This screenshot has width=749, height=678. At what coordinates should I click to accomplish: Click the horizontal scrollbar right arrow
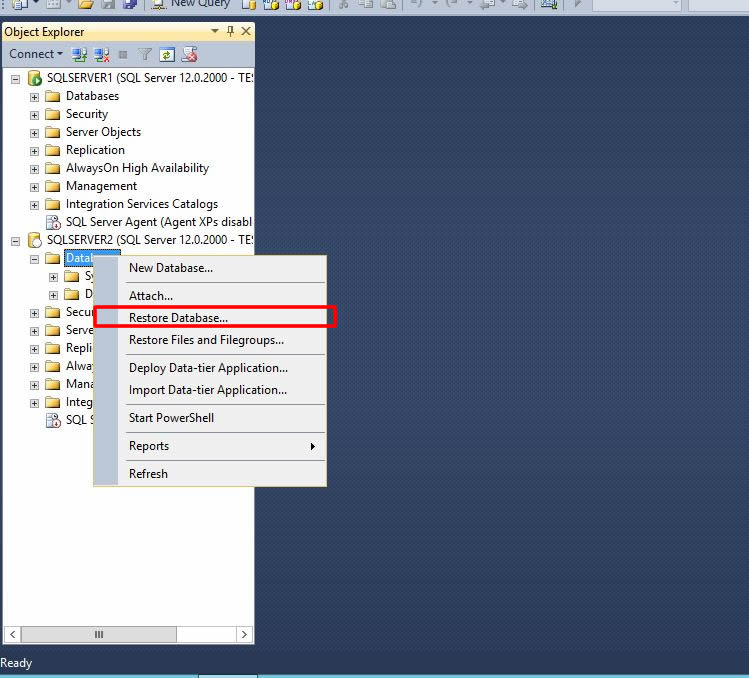coord(246,634)
